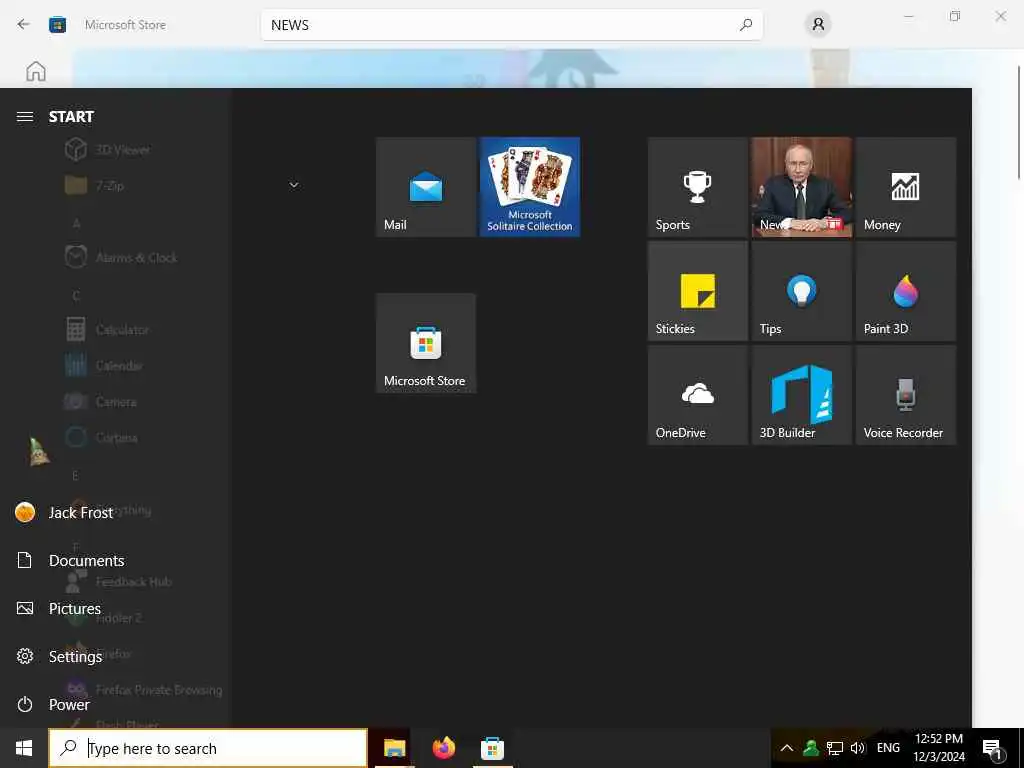Image resolution: width=1024 pixels, height=768 pixels.
Task: Launch the Stickies tile
Action: coord(697,291)
